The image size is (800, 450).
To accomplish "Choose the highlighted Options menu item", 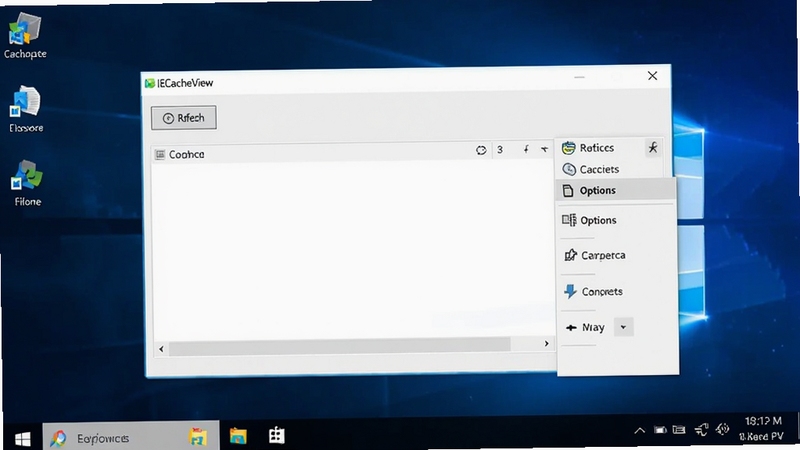I will [x=615, y=190].
